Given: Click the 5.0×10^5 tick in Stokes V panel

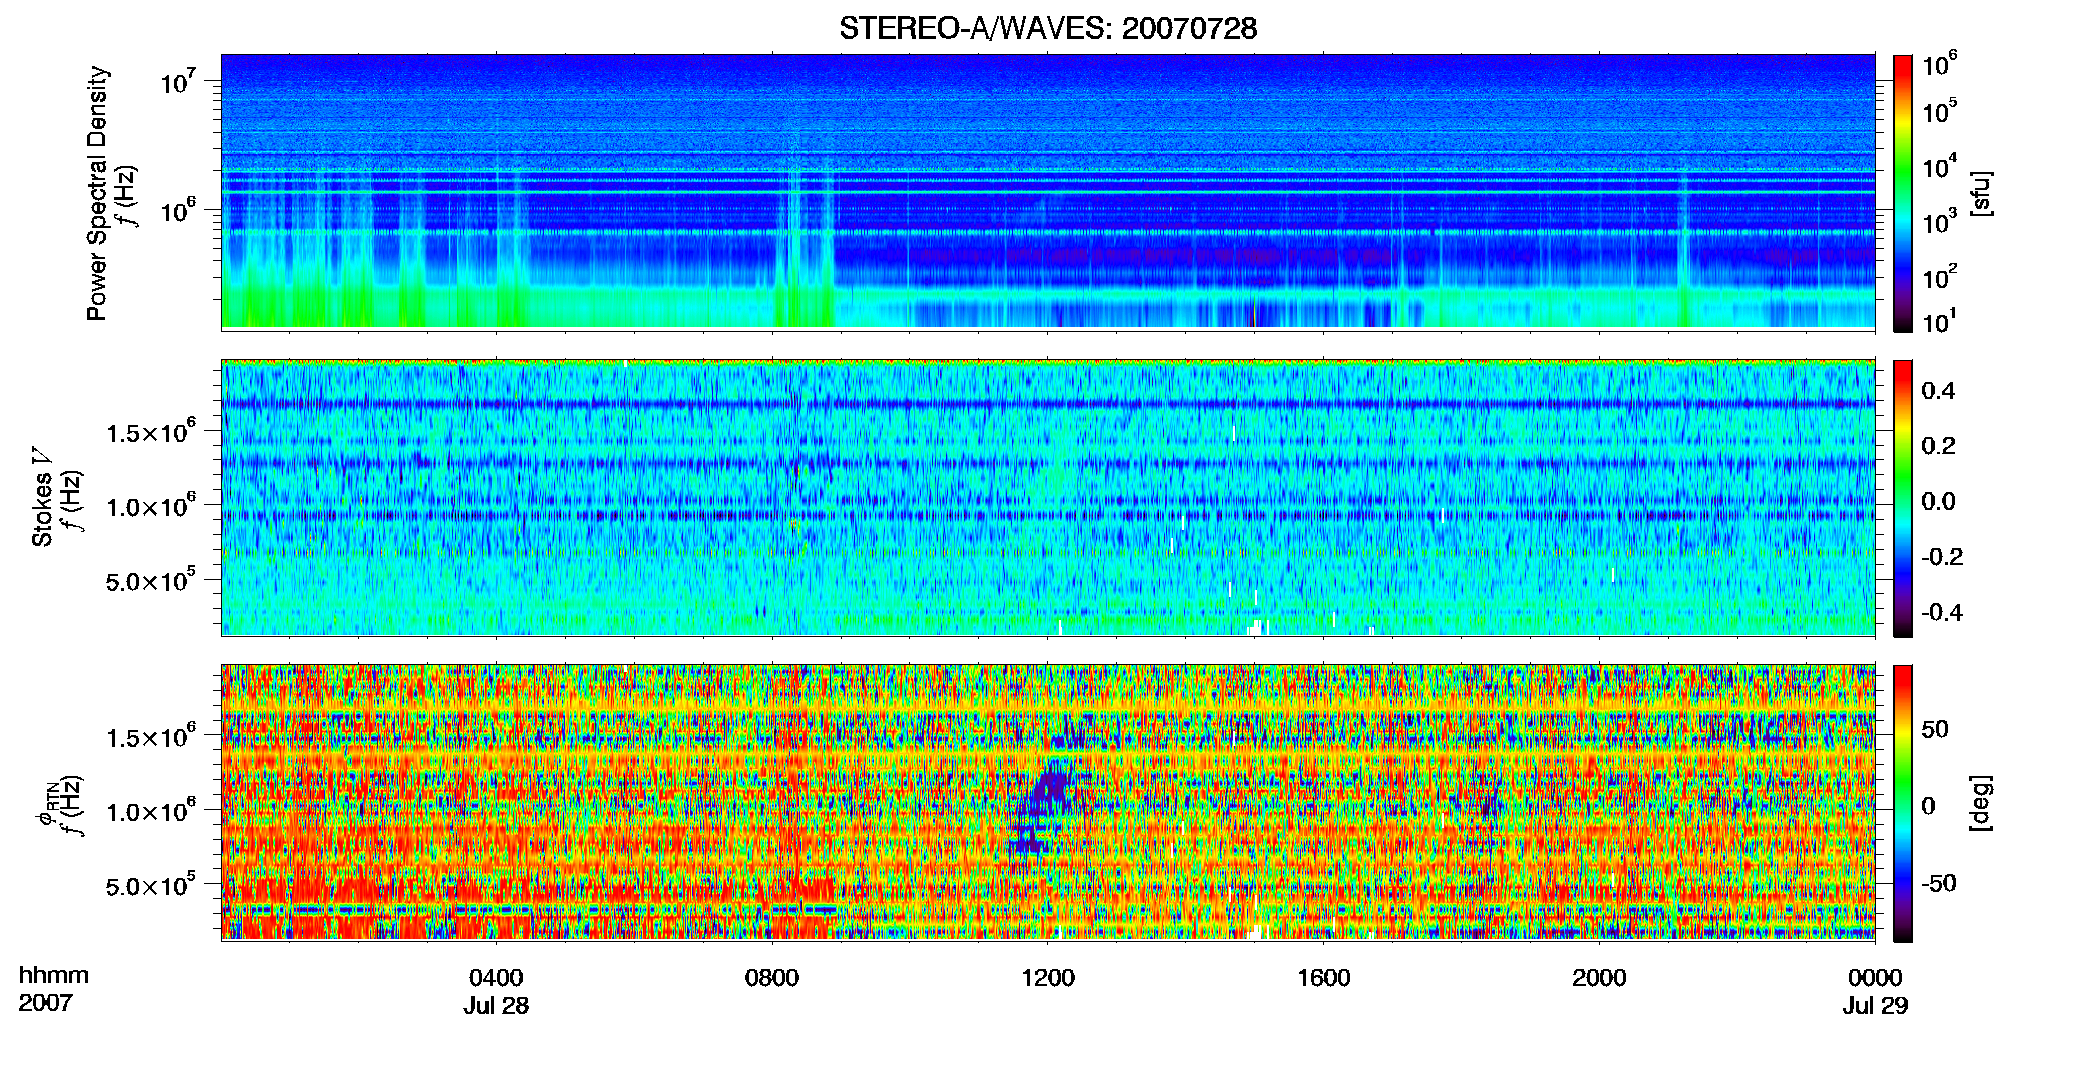Looking at the screenshot, I should [x=151, y=580].
